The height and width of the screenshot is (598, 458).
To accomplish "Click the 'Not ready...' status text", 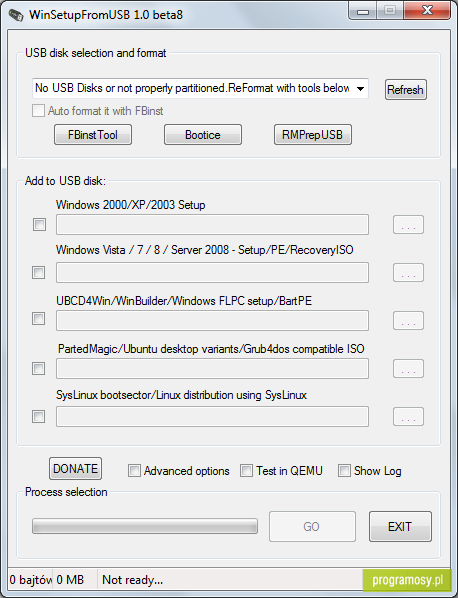I will pos(133,580).
